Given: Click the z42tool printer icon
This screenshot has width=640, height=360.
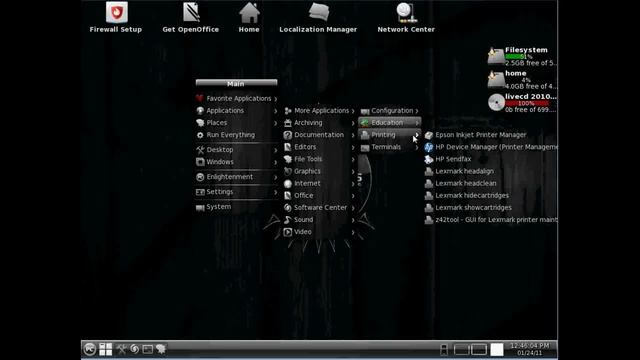Looking at the screenshot, I should pos(429,220).
